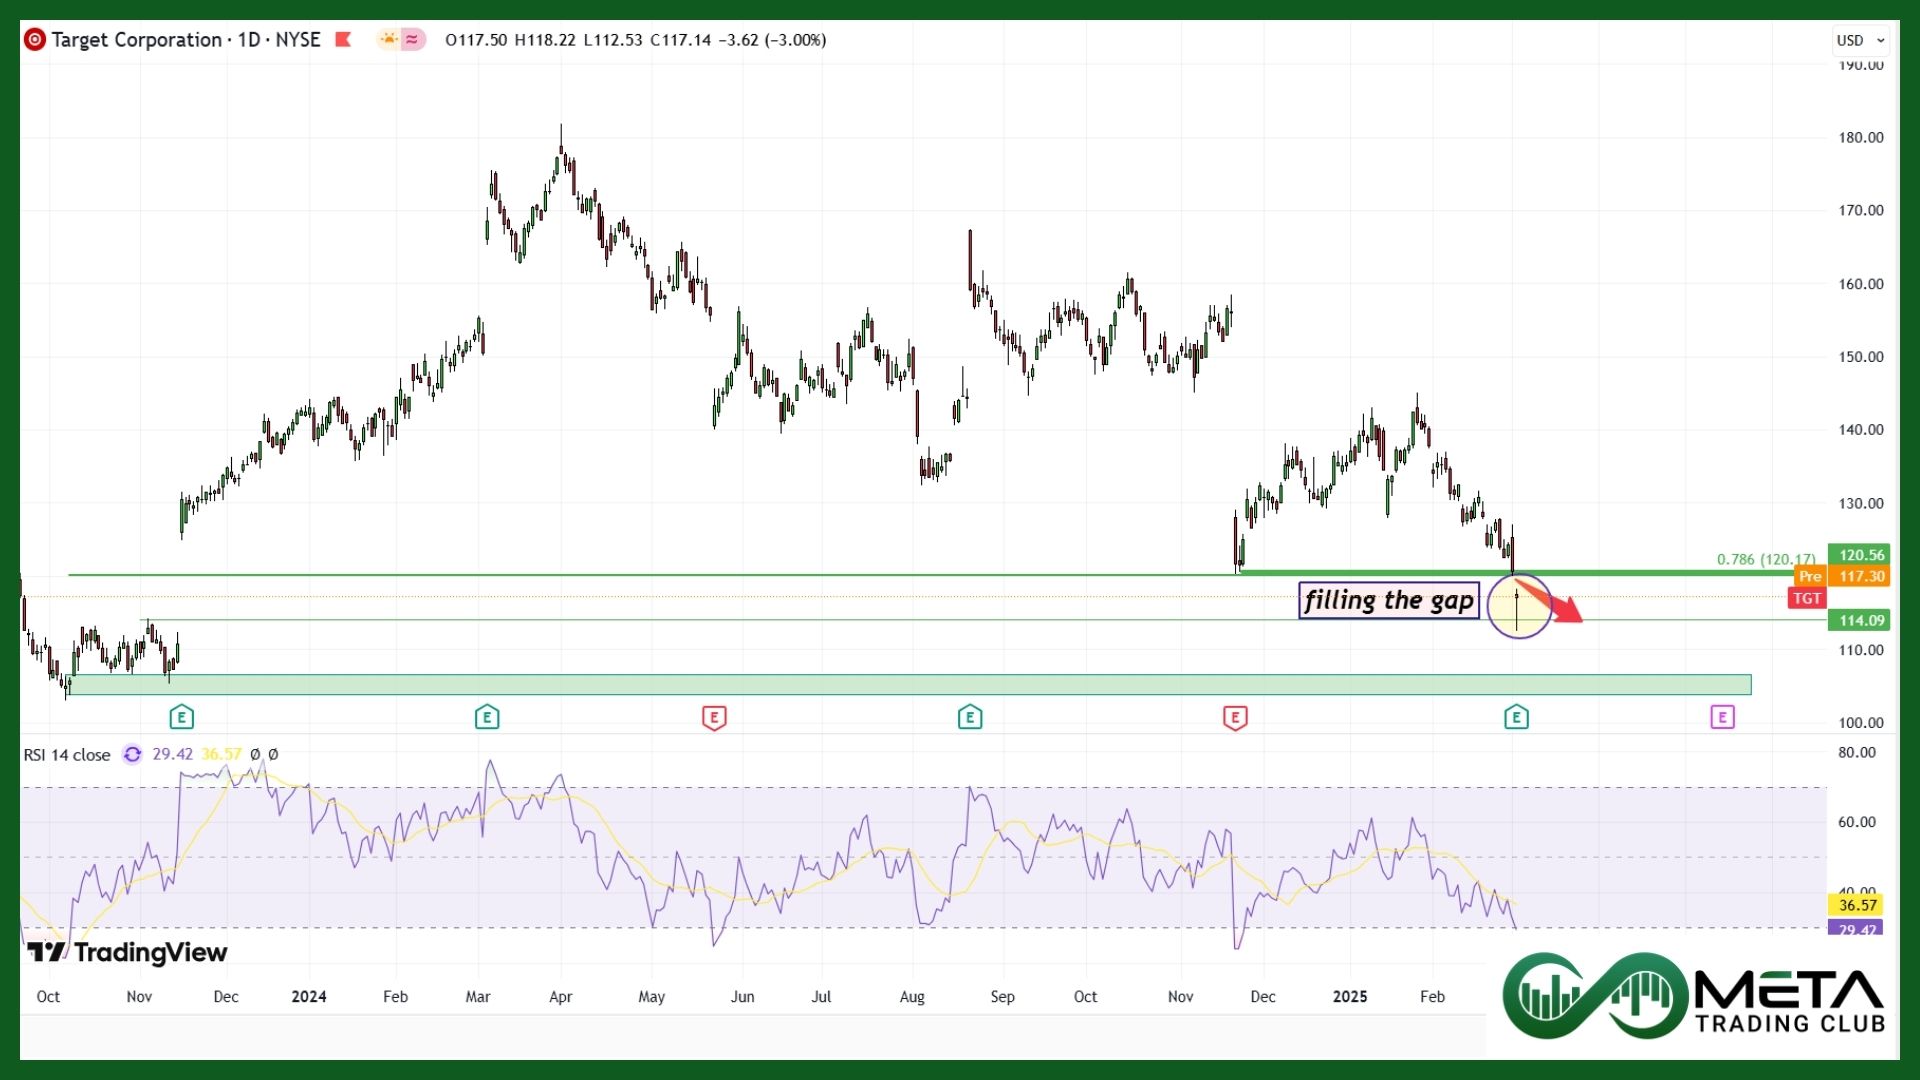Open the red earnings marker for May 2024
The width and height of the screenshot is (1920, 1080).
[714, 717]
